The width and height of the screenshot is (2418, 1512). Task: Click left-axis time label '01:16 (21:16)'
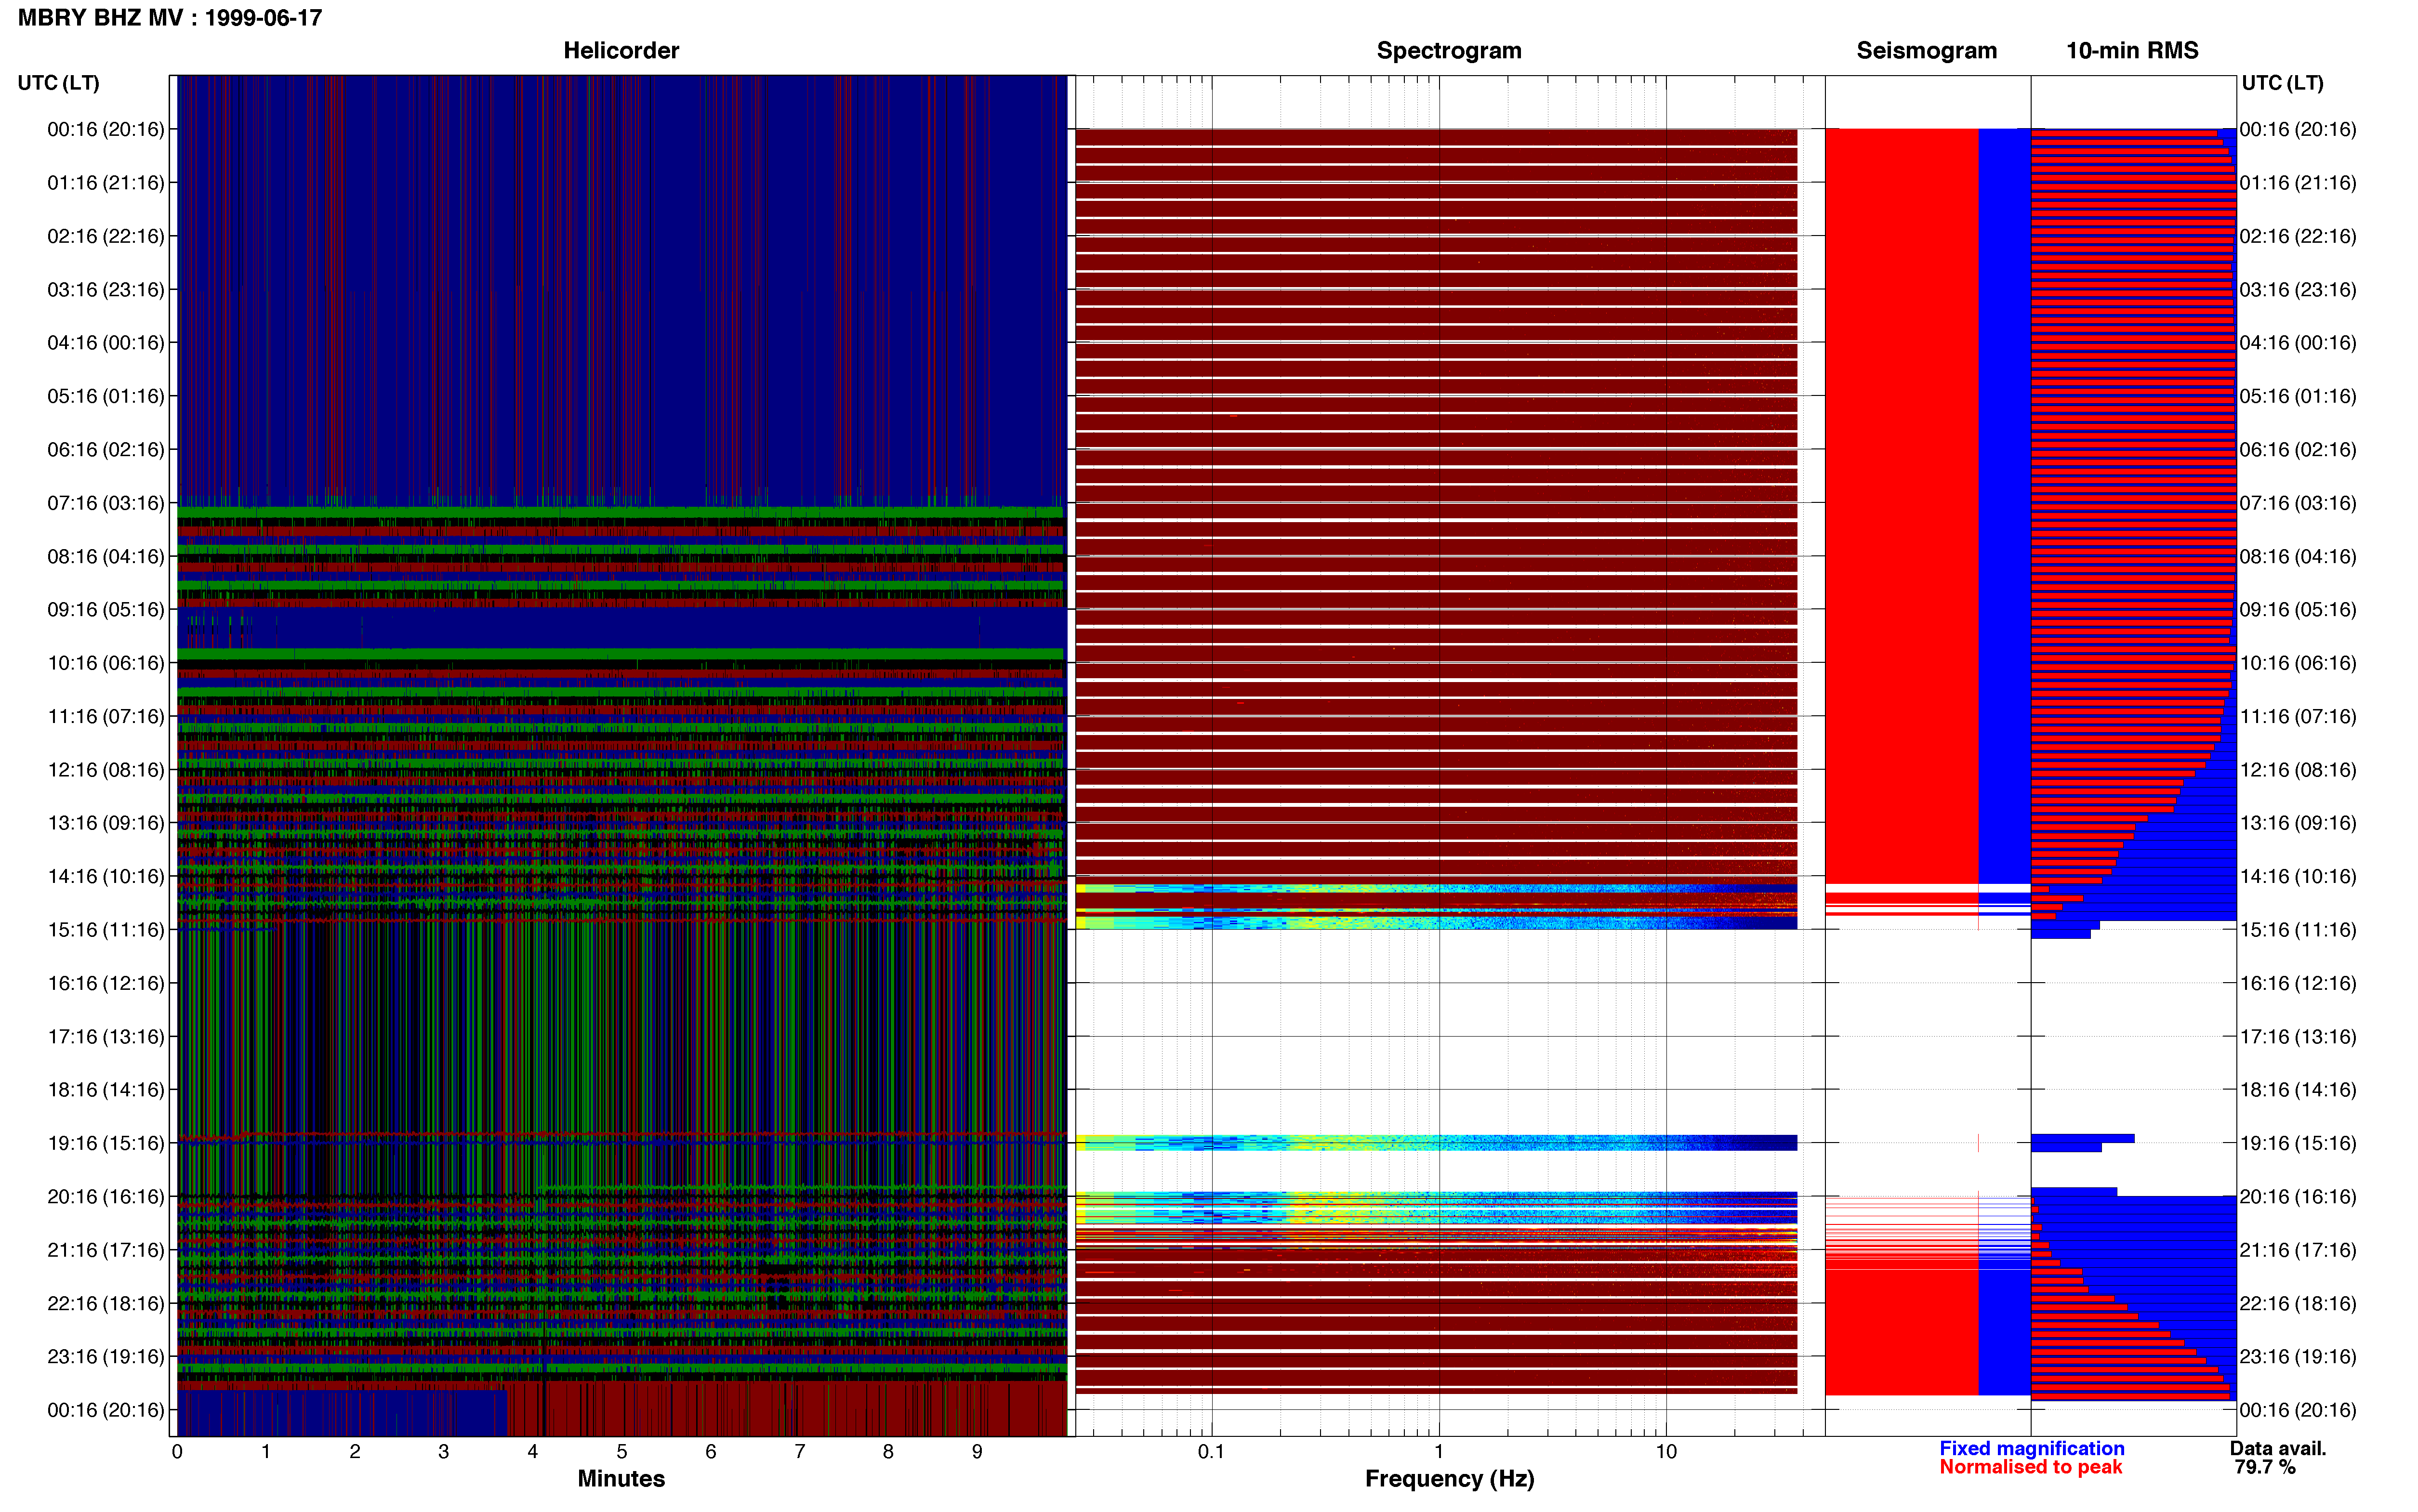pos(106,183)
